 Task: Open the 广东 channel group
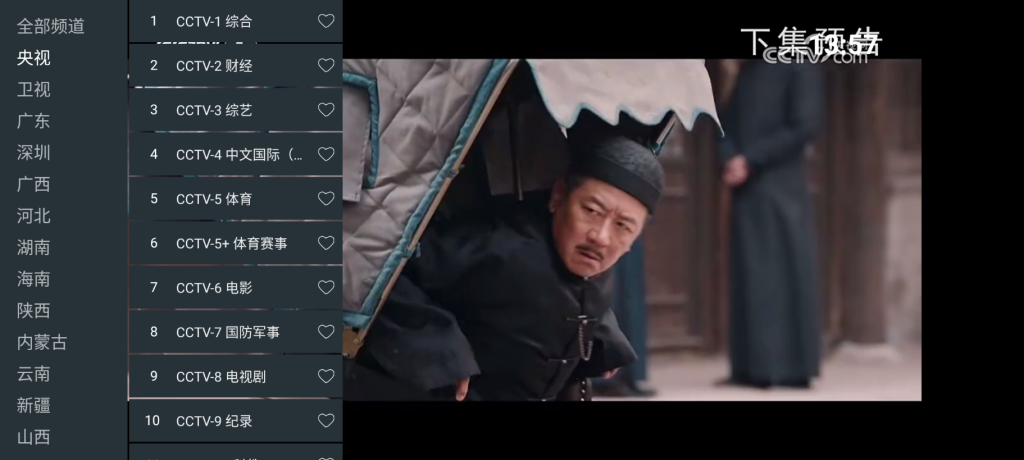[34, 121]
